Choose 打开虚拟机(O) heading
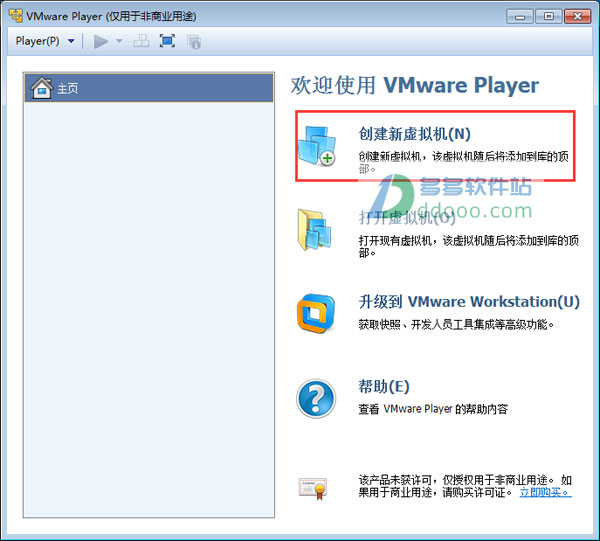This screenshot has height=541, width=600. [x=407, y=218]
